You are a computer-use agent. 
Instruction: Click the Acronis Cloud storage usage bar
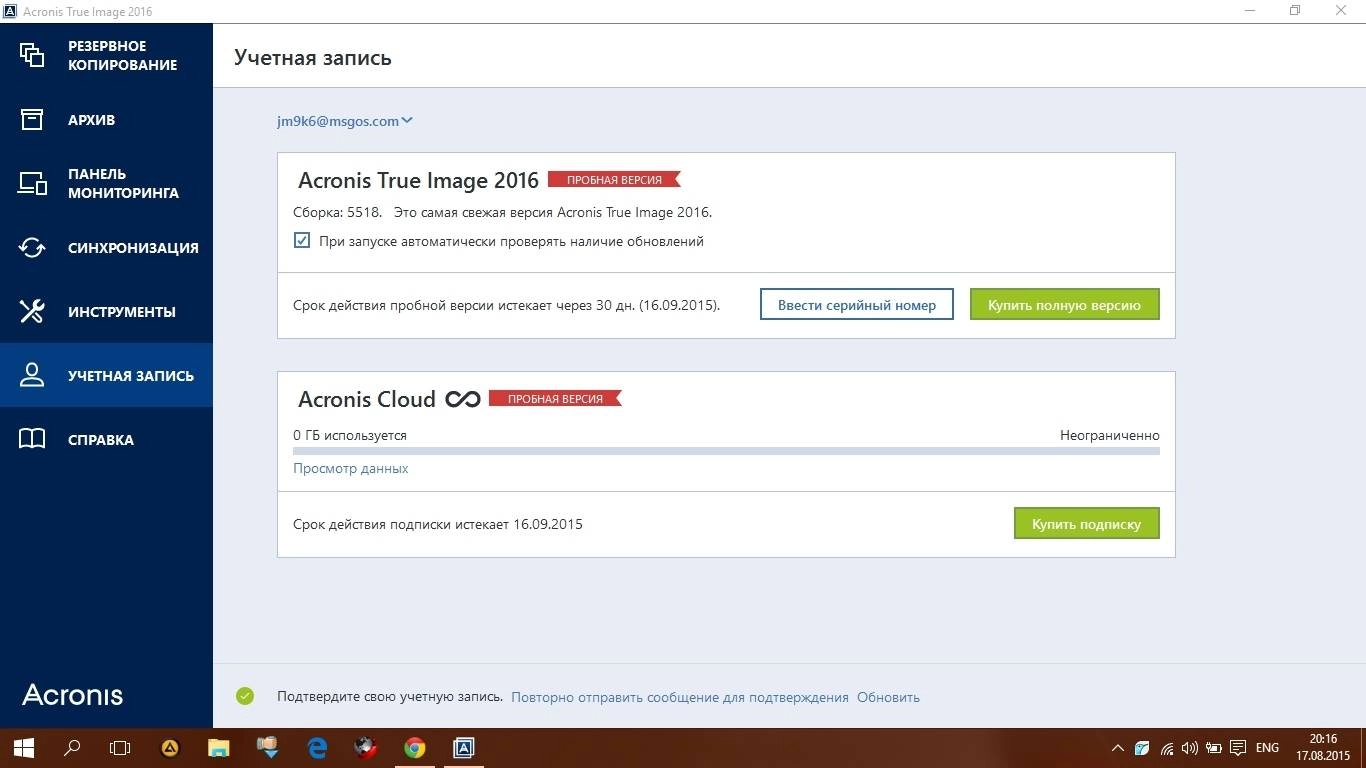pyautogui.click(x=726, y=451)
